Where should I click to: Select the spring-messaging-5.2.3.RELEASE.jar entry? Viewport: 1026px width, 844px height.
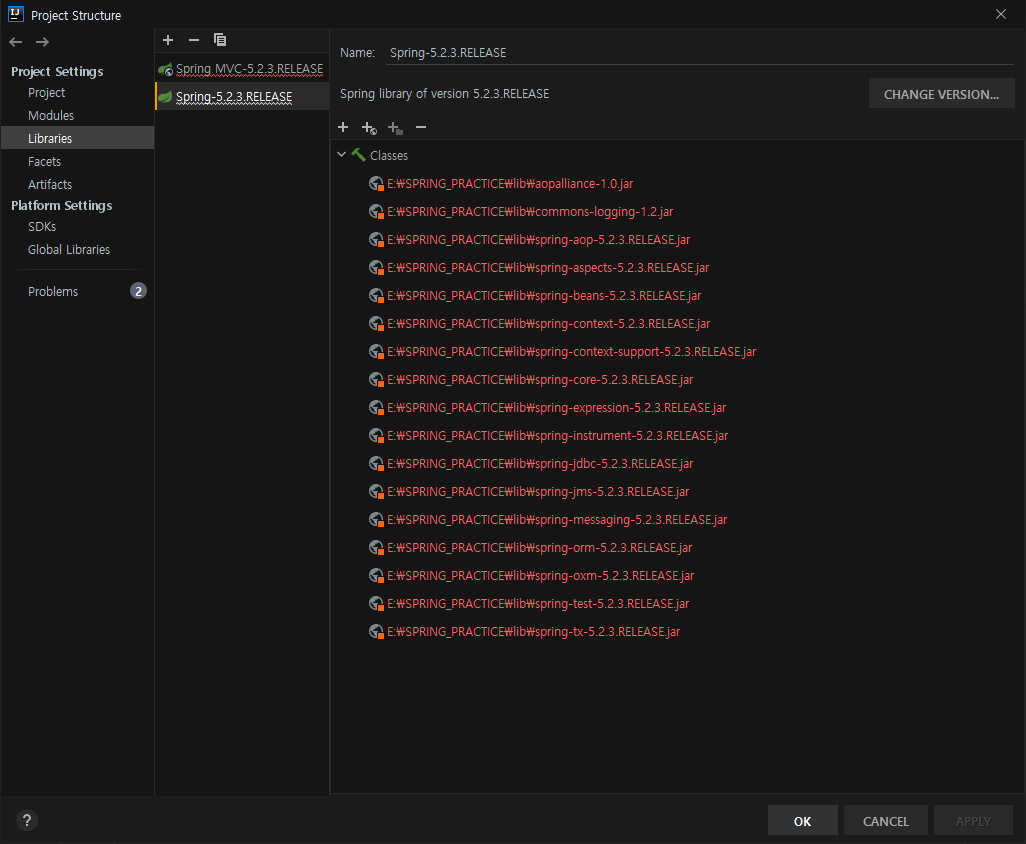point(557,520)
